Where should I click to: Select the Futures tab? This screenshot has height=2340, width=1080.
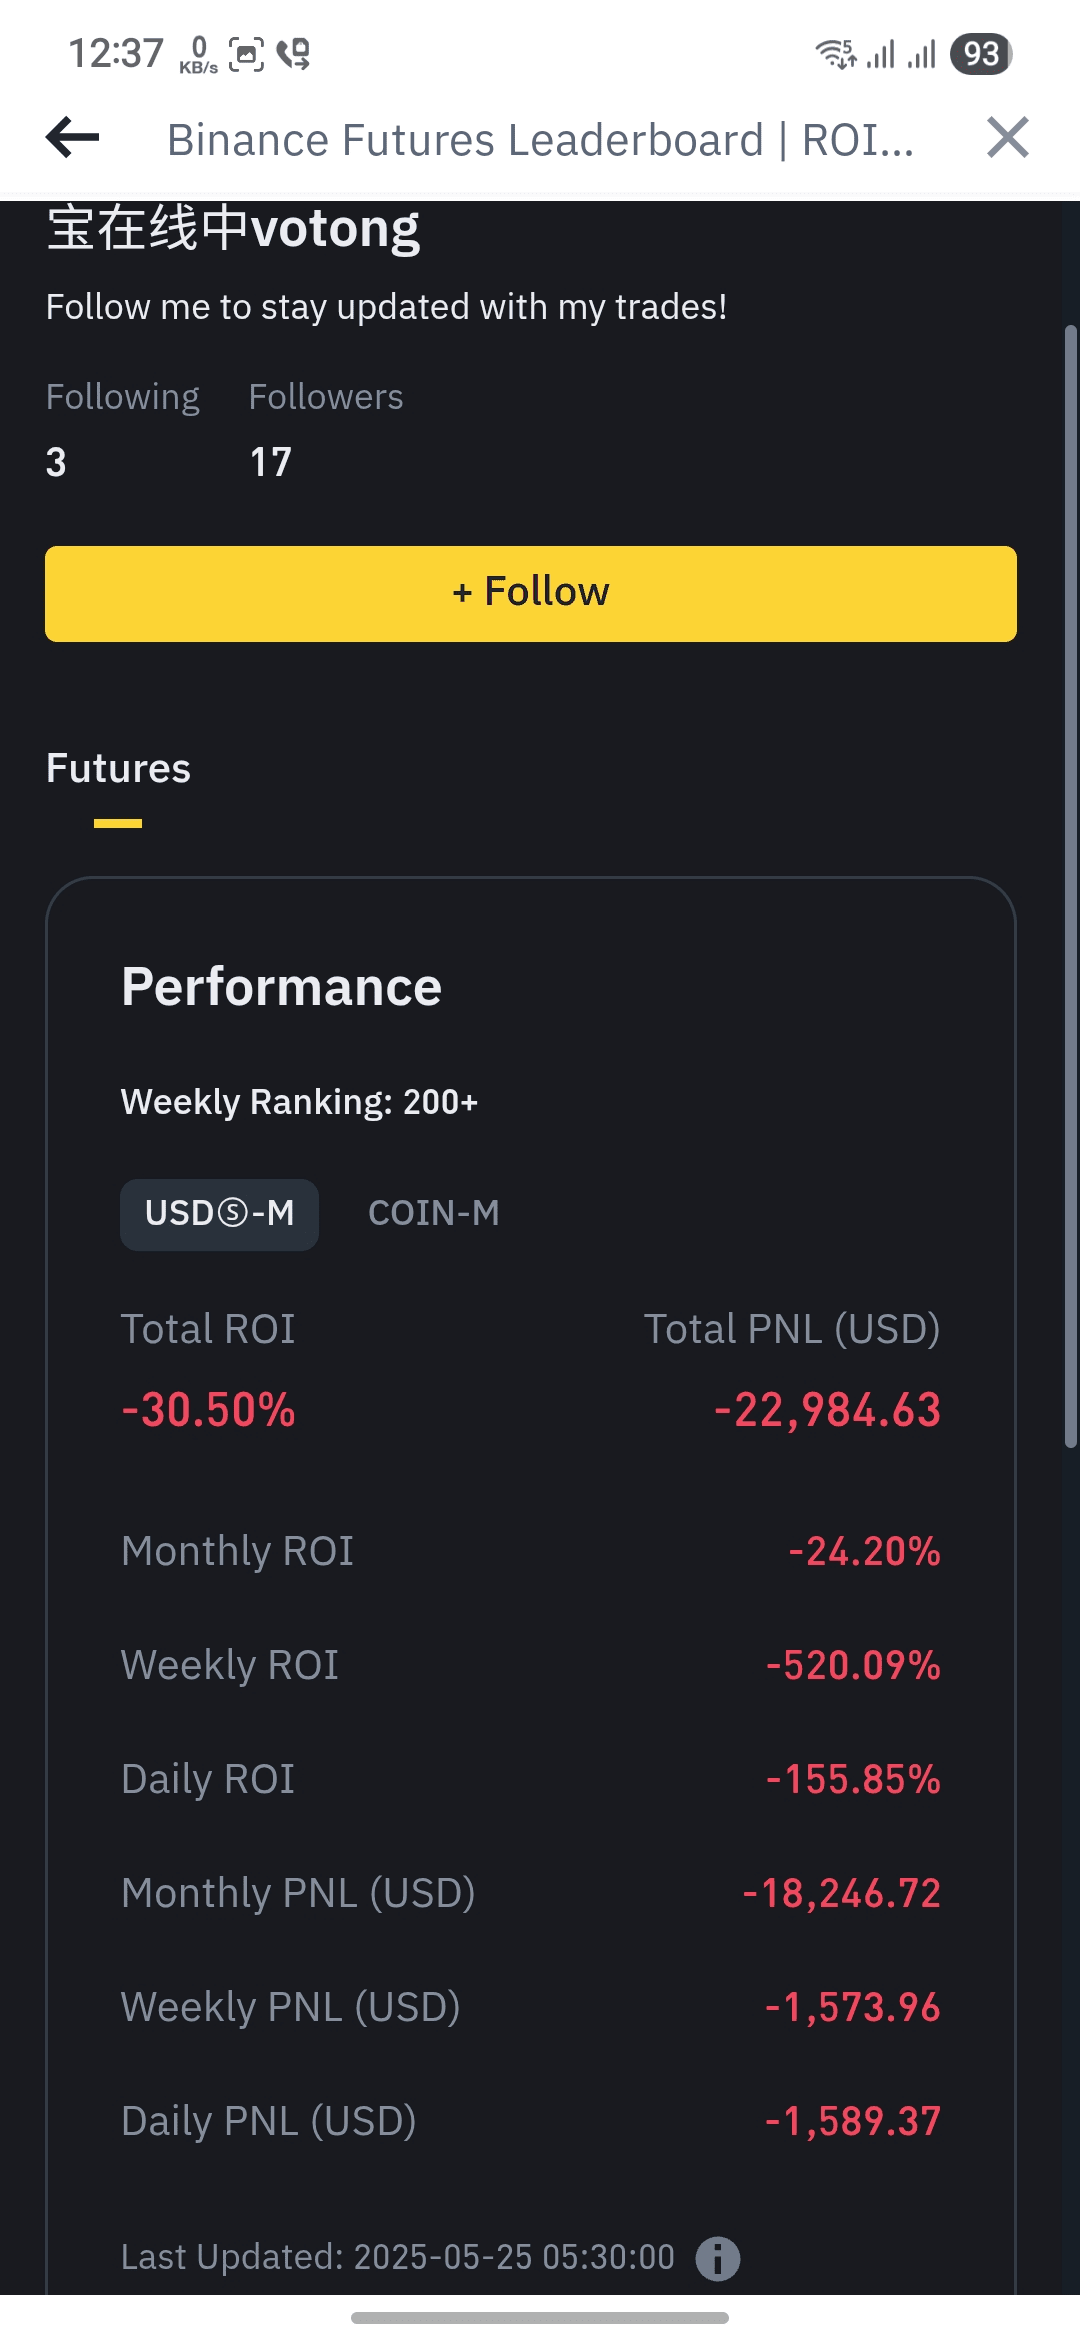[x=118, y=769]
